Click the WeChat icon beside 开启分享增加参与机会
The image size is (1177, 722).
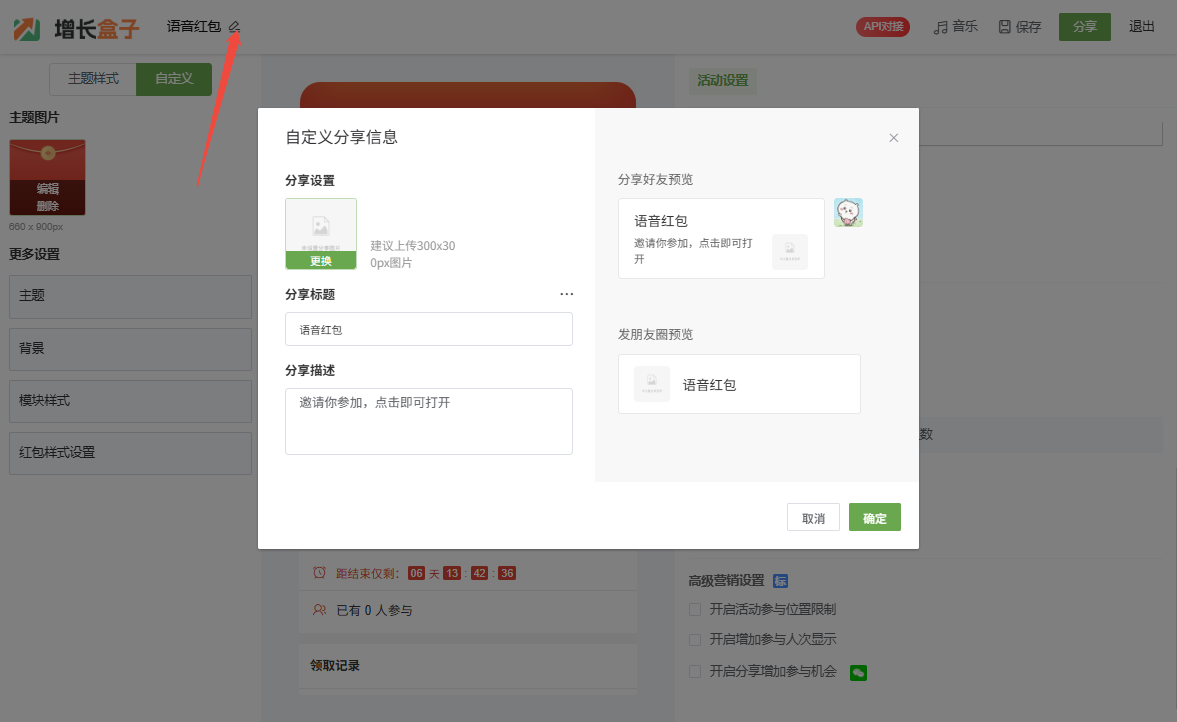pos(858,673)
